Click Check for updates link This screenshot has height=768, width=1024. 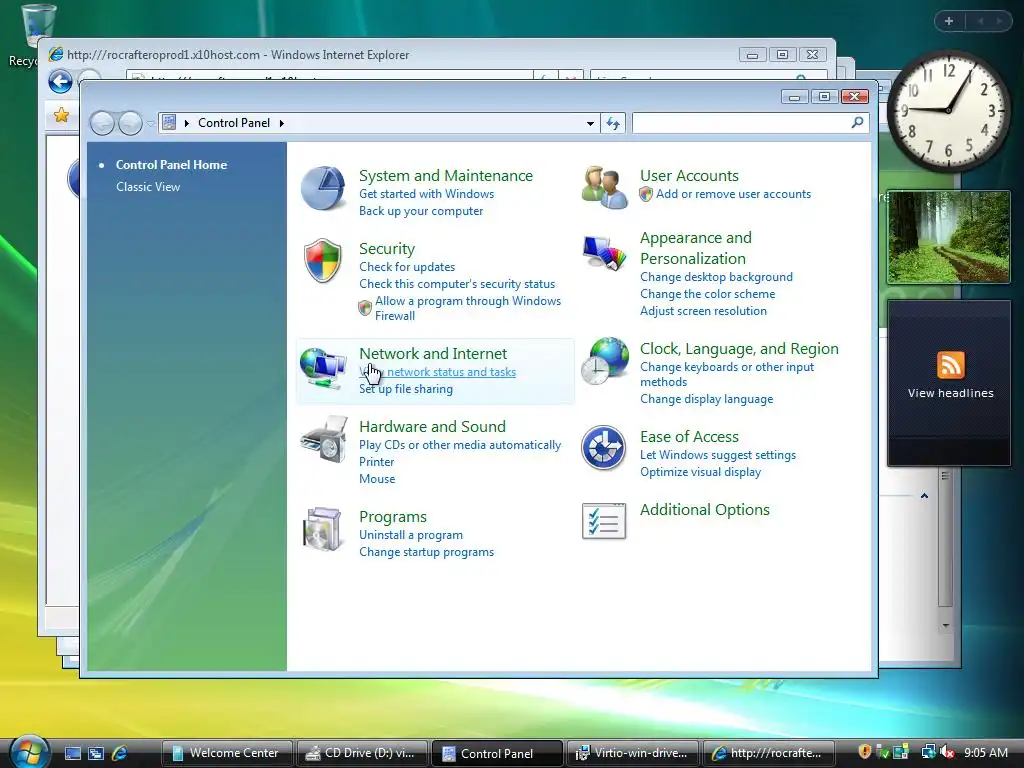(407, 267)
